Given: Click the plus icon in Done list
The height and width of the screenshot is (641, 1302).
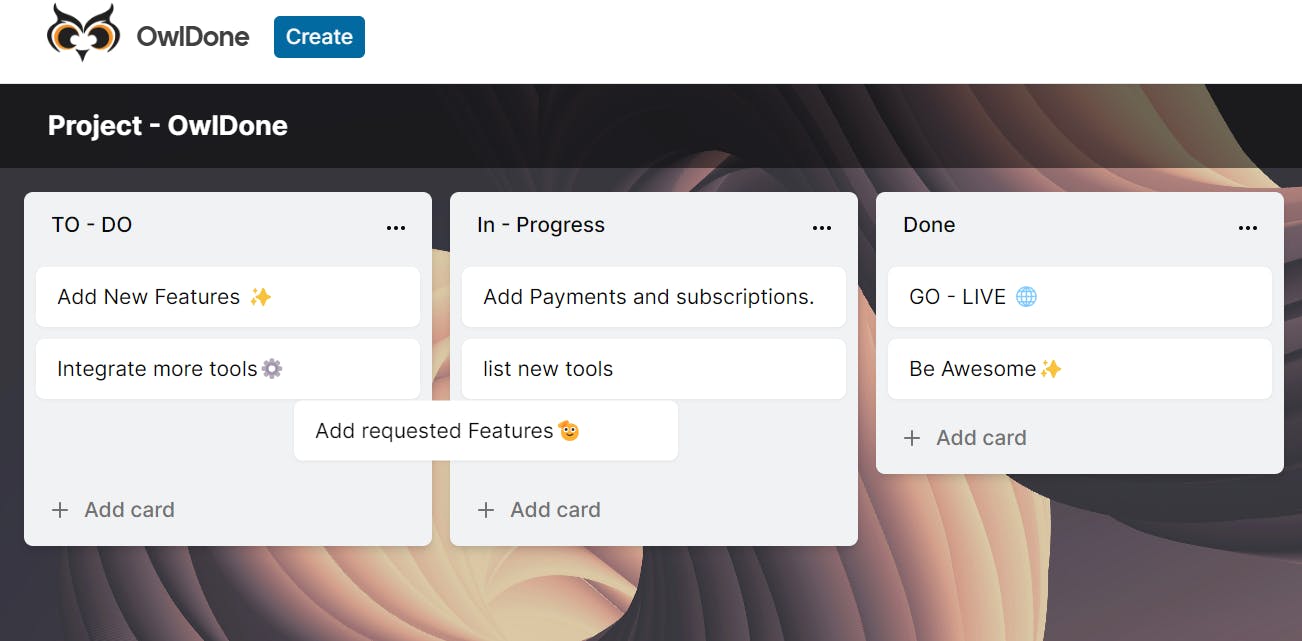Looking at the screenshot, I should [x=912, y=438].
